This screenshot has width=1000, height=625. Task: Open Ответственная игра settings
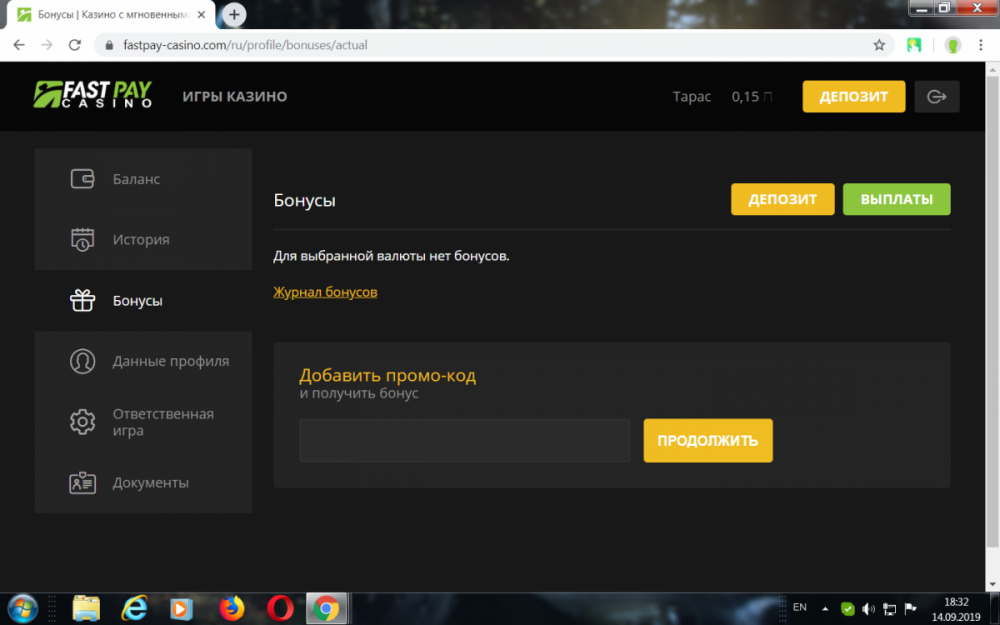[x=162, y=422]
